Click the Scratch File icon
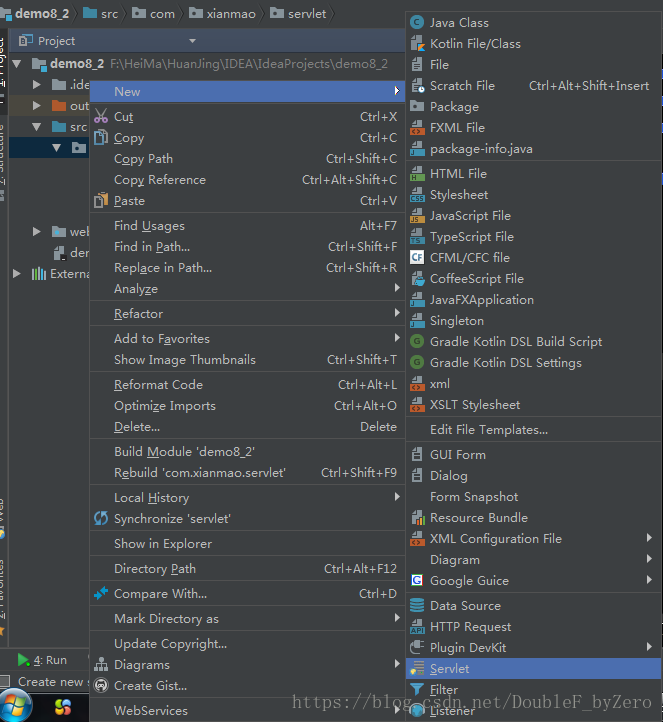The height and width of the screenshot is (722, 663). pos(417,86)
